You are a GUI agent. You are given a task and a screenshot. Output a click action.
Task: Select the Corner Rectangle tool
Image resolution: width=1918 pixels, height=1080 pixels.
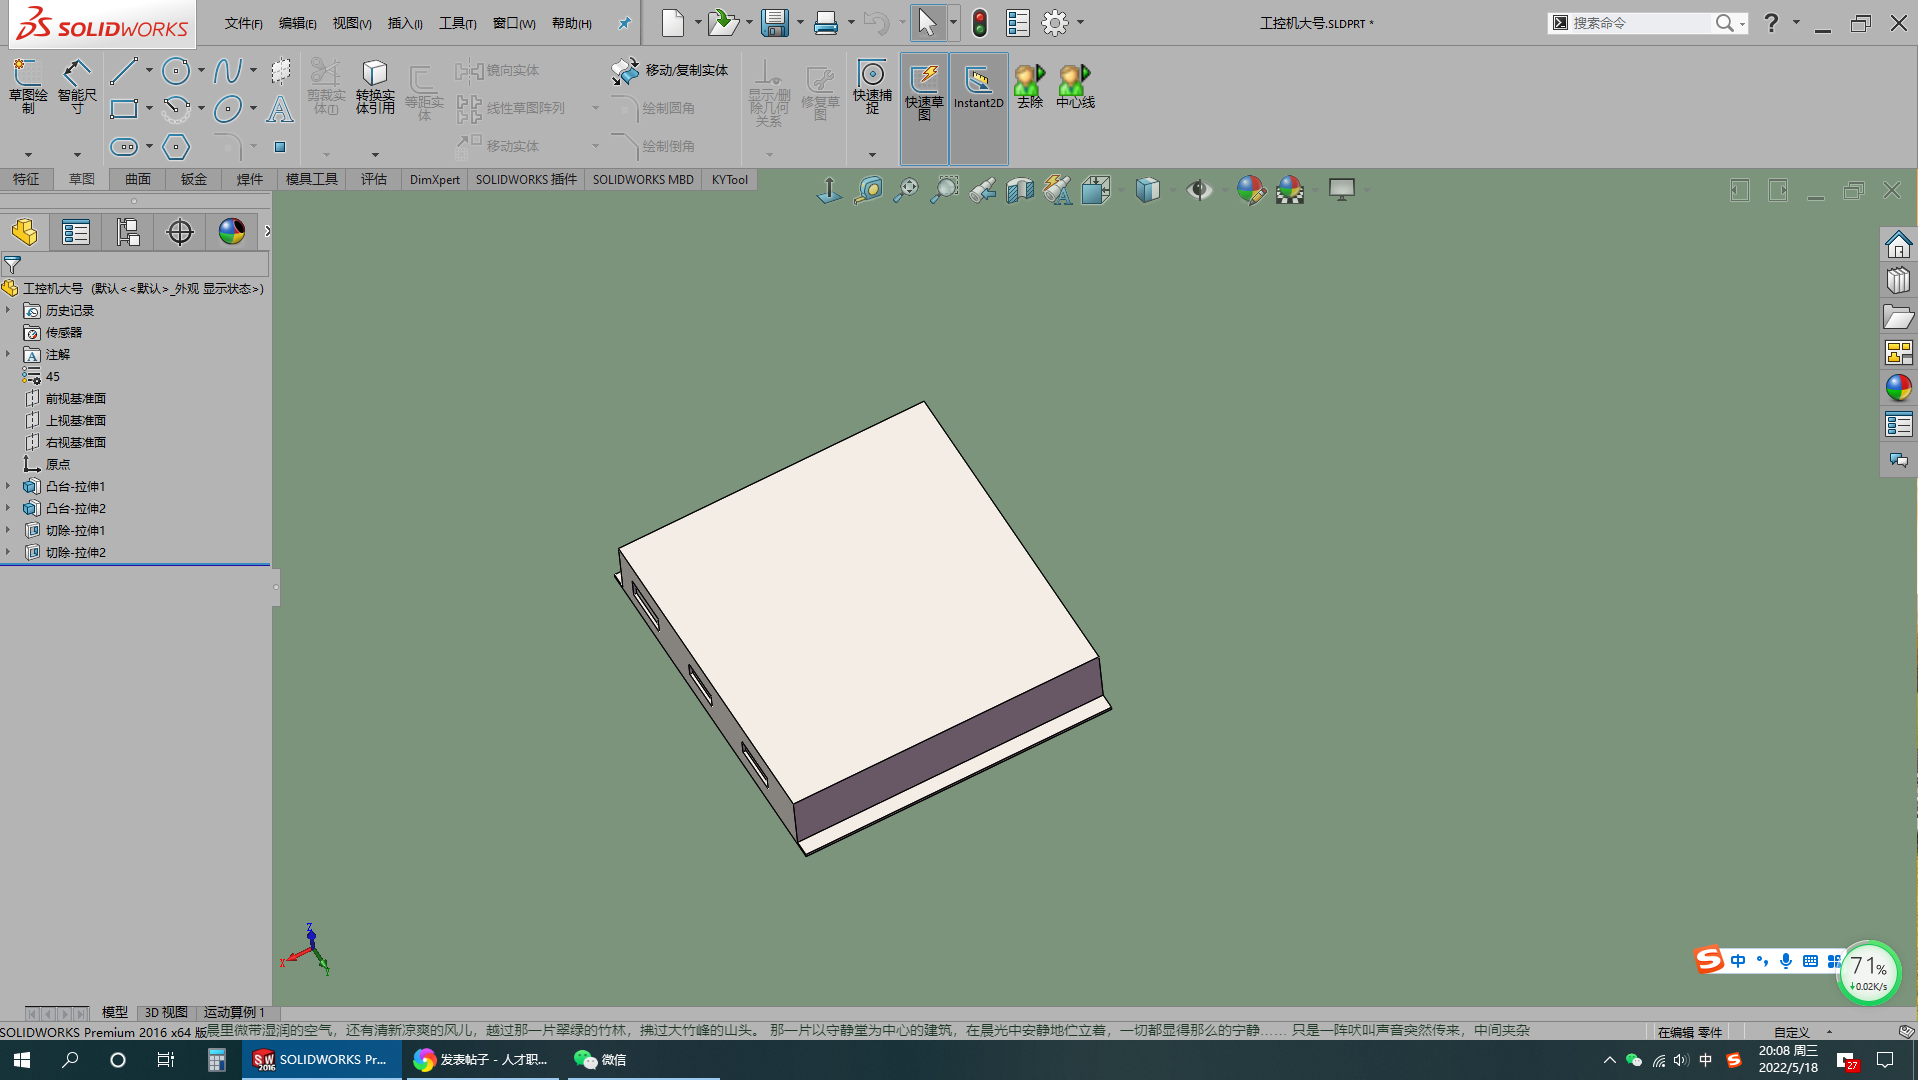click(124, 108)
